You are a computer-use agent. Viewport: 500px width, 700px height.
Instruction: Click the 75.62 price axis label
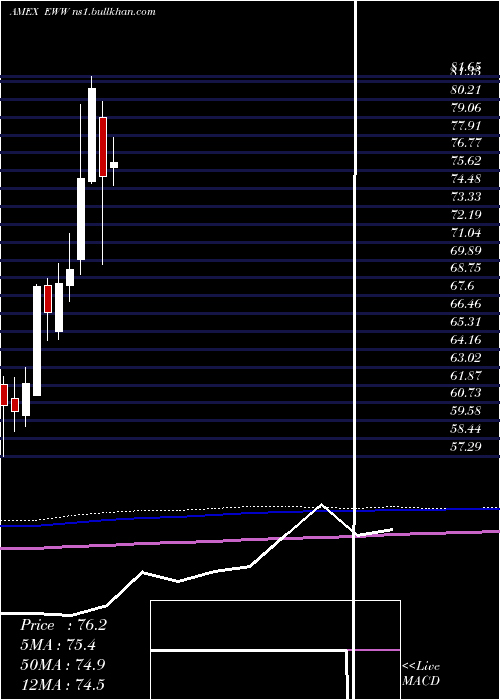point(466,161)
